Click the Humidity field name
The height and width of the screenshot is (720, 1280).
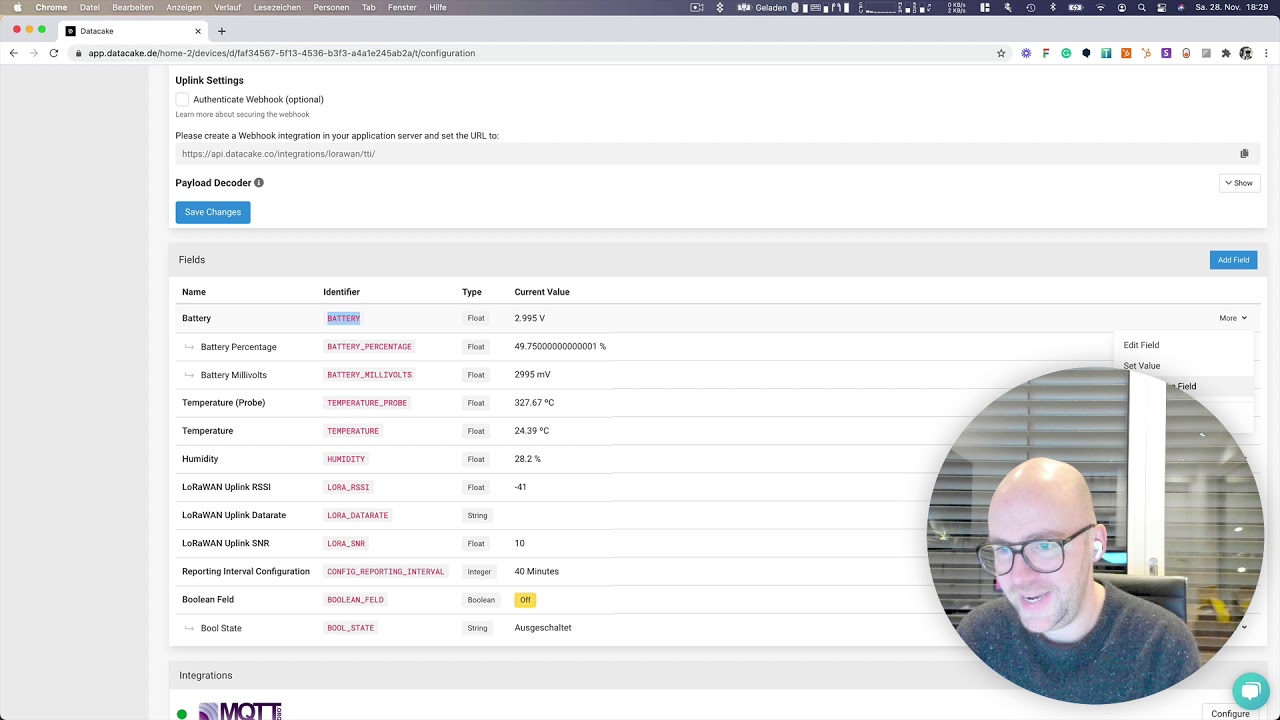[x=200, y=459]
